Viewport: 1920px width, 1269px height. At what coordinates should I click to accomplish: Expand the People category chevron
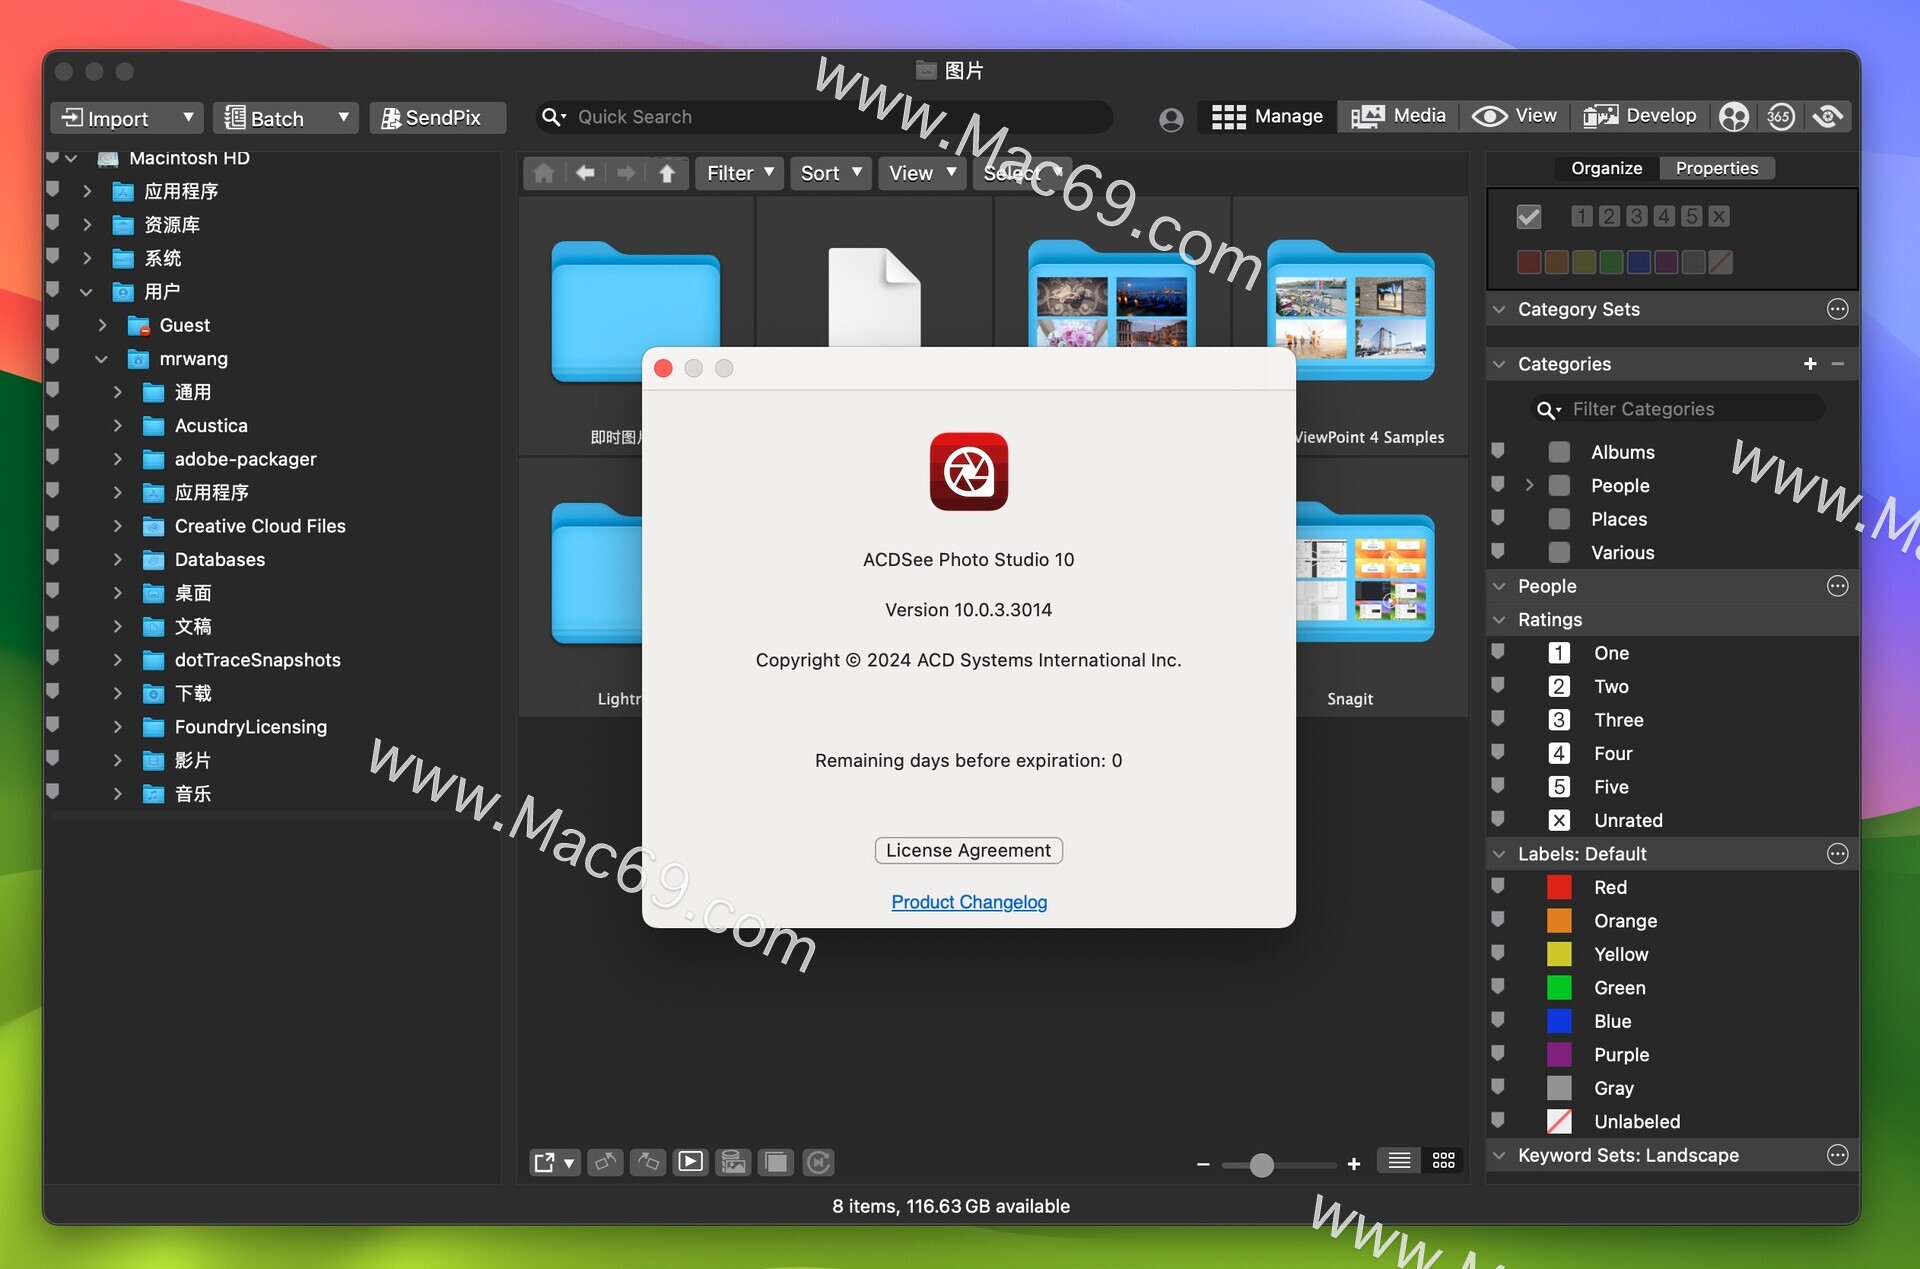tap(1529, 486)
